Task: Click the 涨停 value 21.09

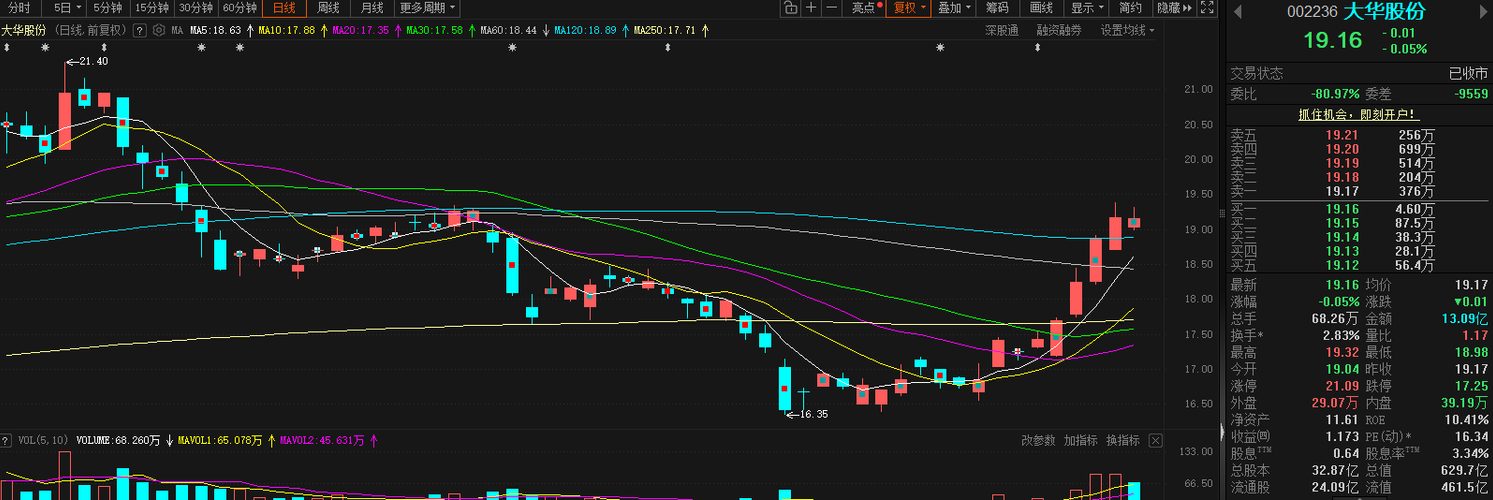Action: tap(1342, 385)
